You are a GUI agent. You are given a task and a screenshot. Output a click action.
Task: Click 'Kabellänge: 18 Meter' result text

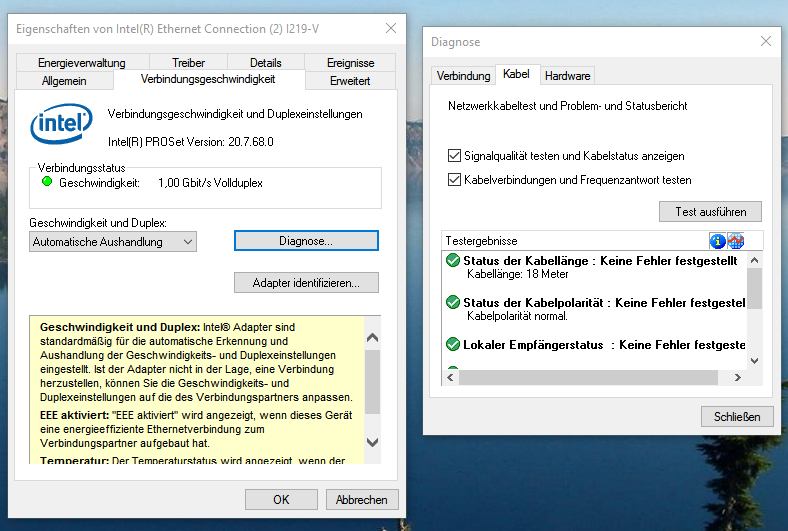coord(518,274)
